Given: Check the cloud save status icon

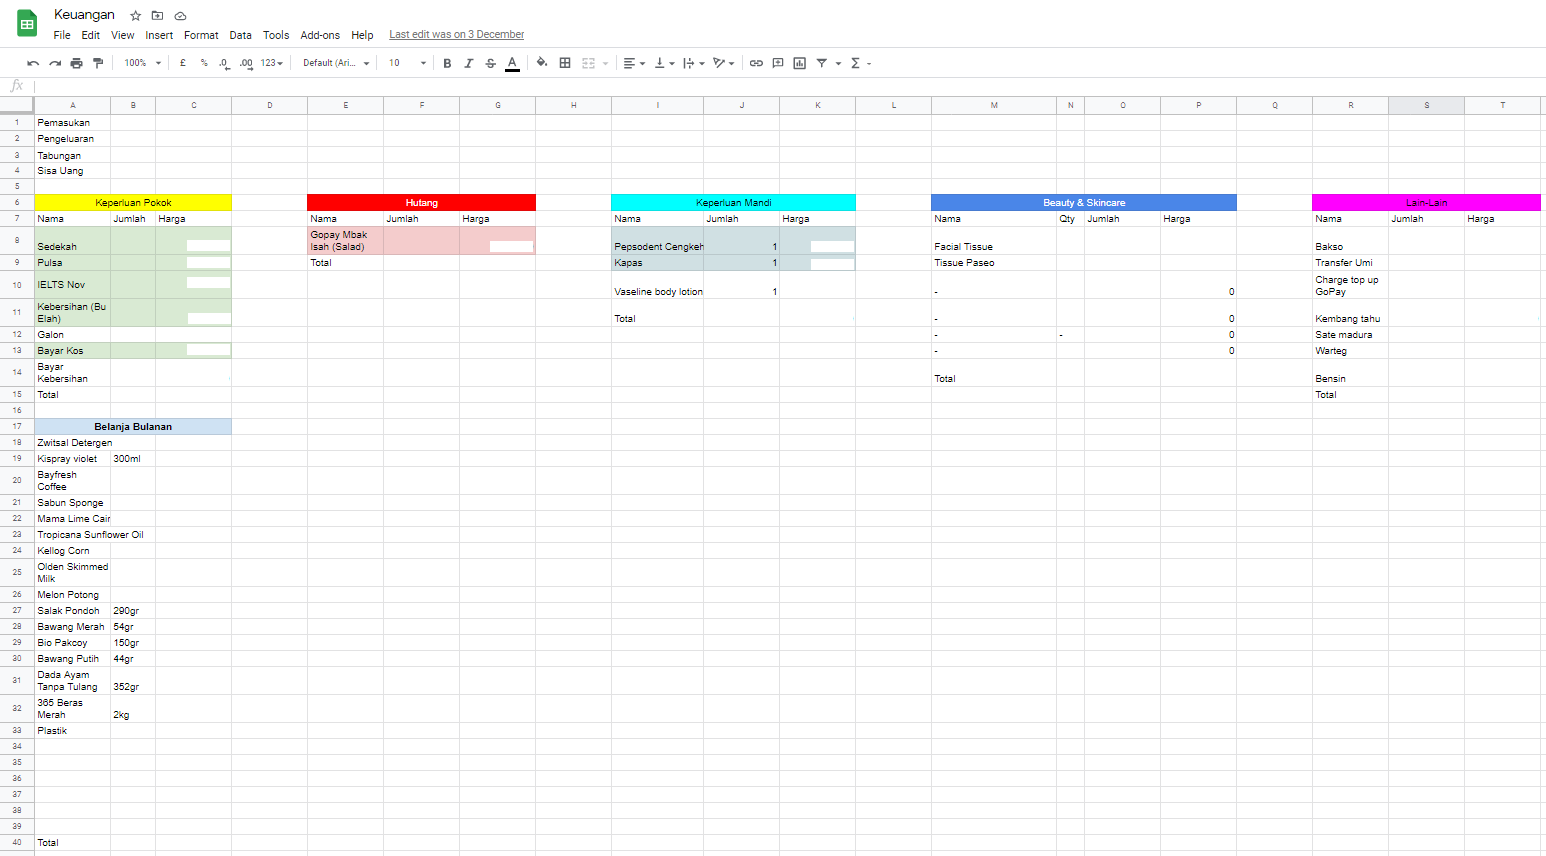Looking at the screenshot, I should click(180, 16).
